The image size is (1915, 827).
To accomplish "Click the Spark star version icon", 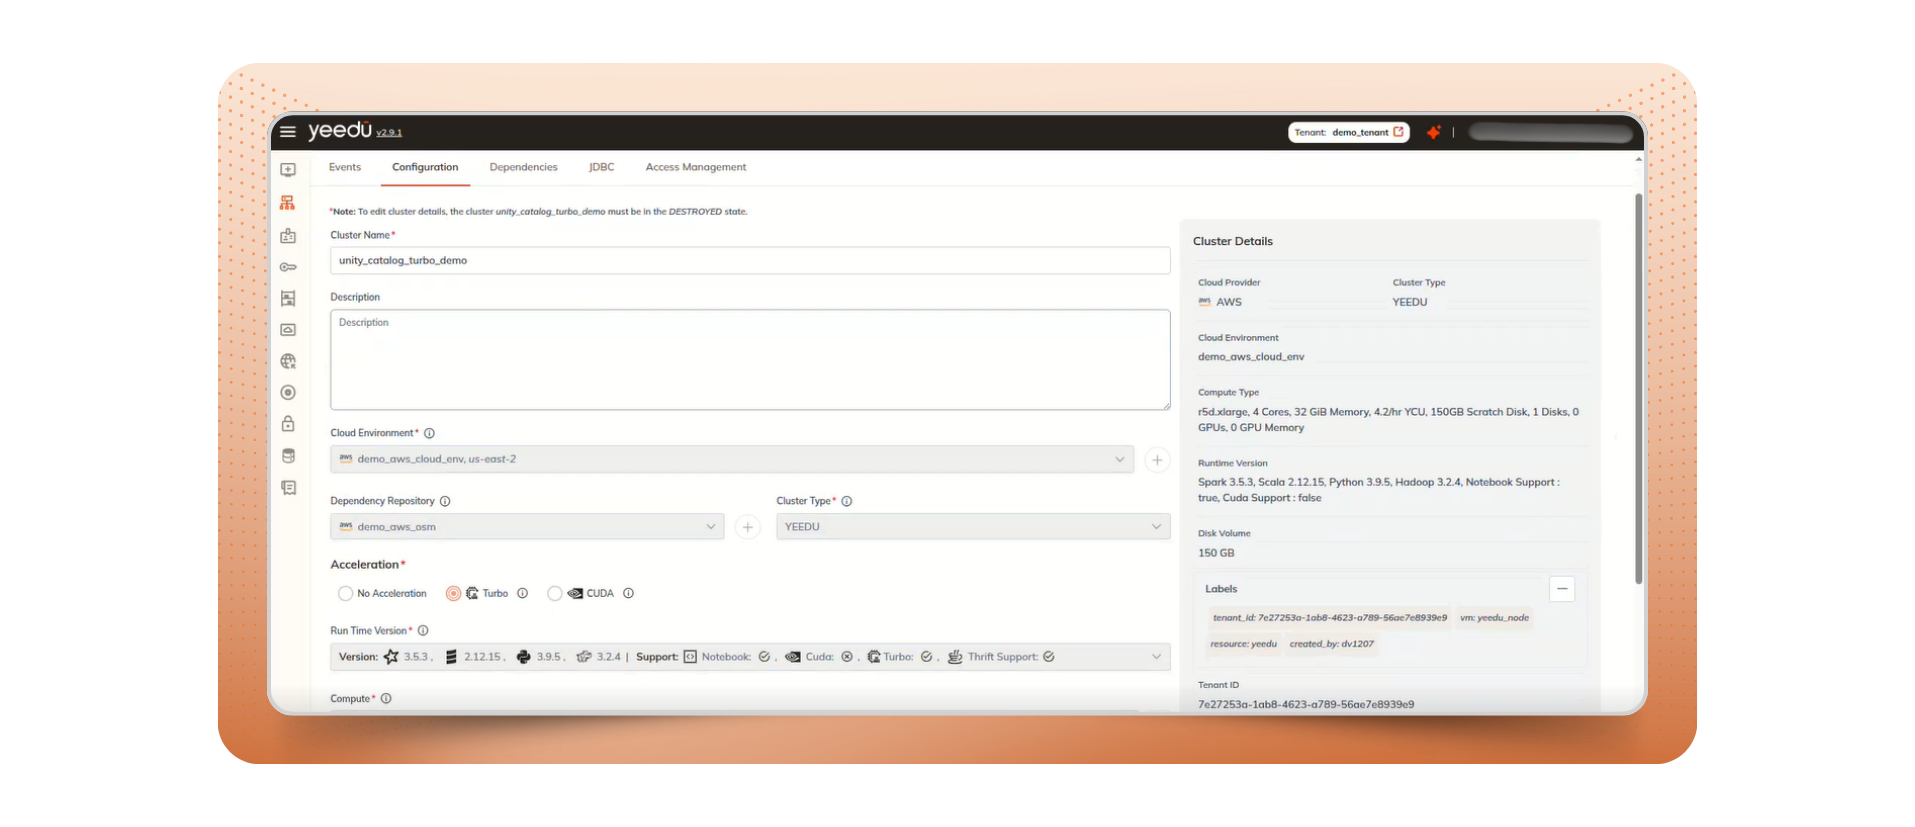I will [x=391, y=657].
